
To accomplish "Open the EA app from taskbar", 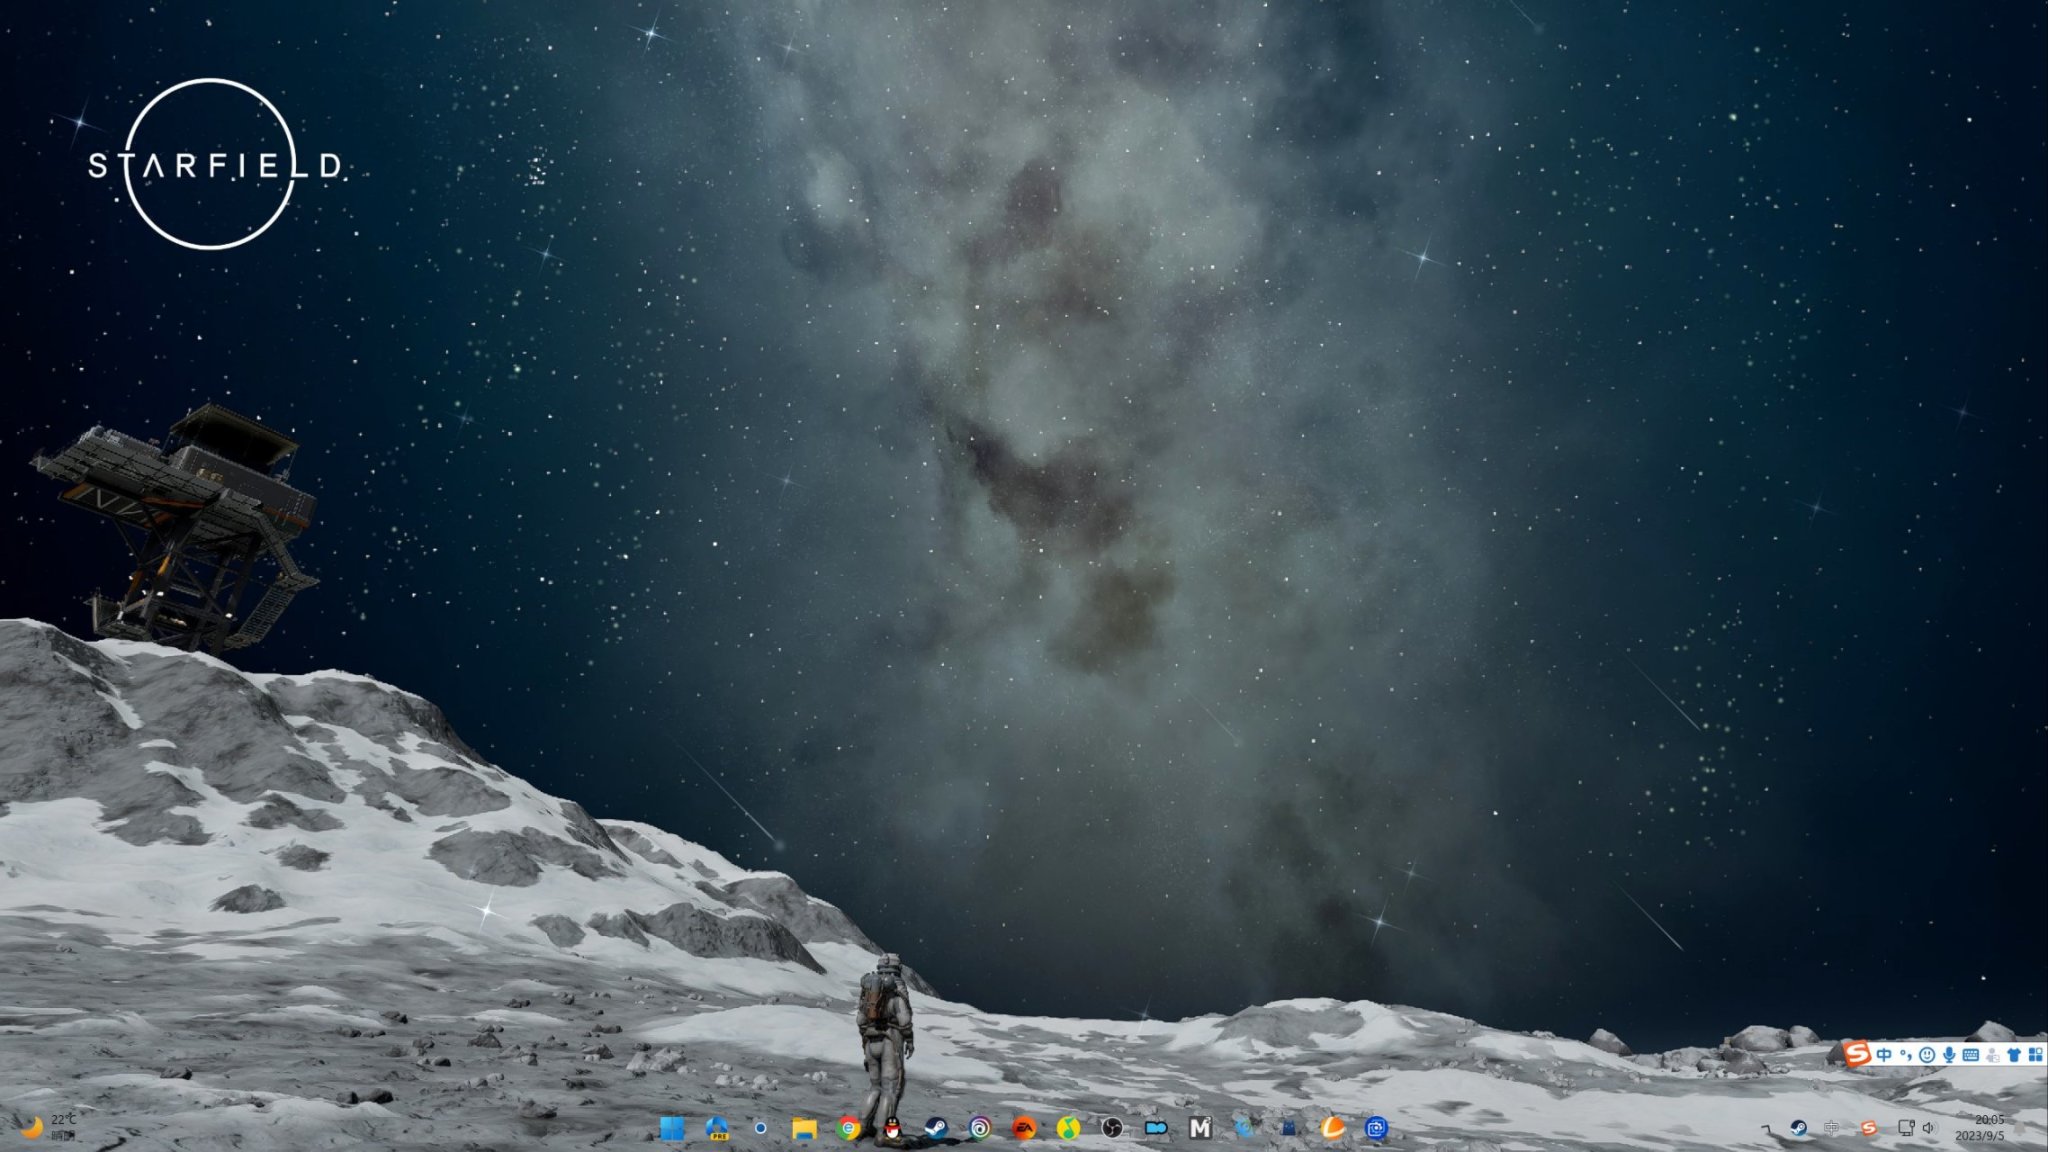I will 1024,1128.
